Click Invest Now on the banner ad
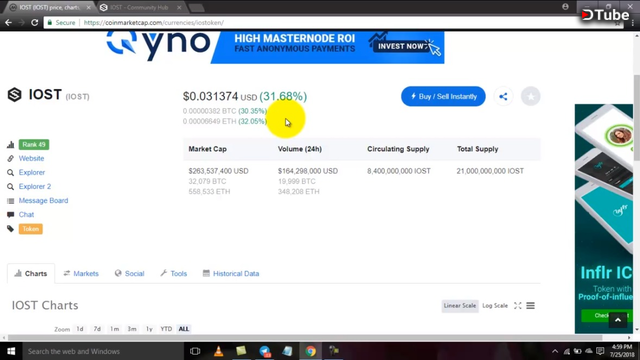 (x=401, y=46)
